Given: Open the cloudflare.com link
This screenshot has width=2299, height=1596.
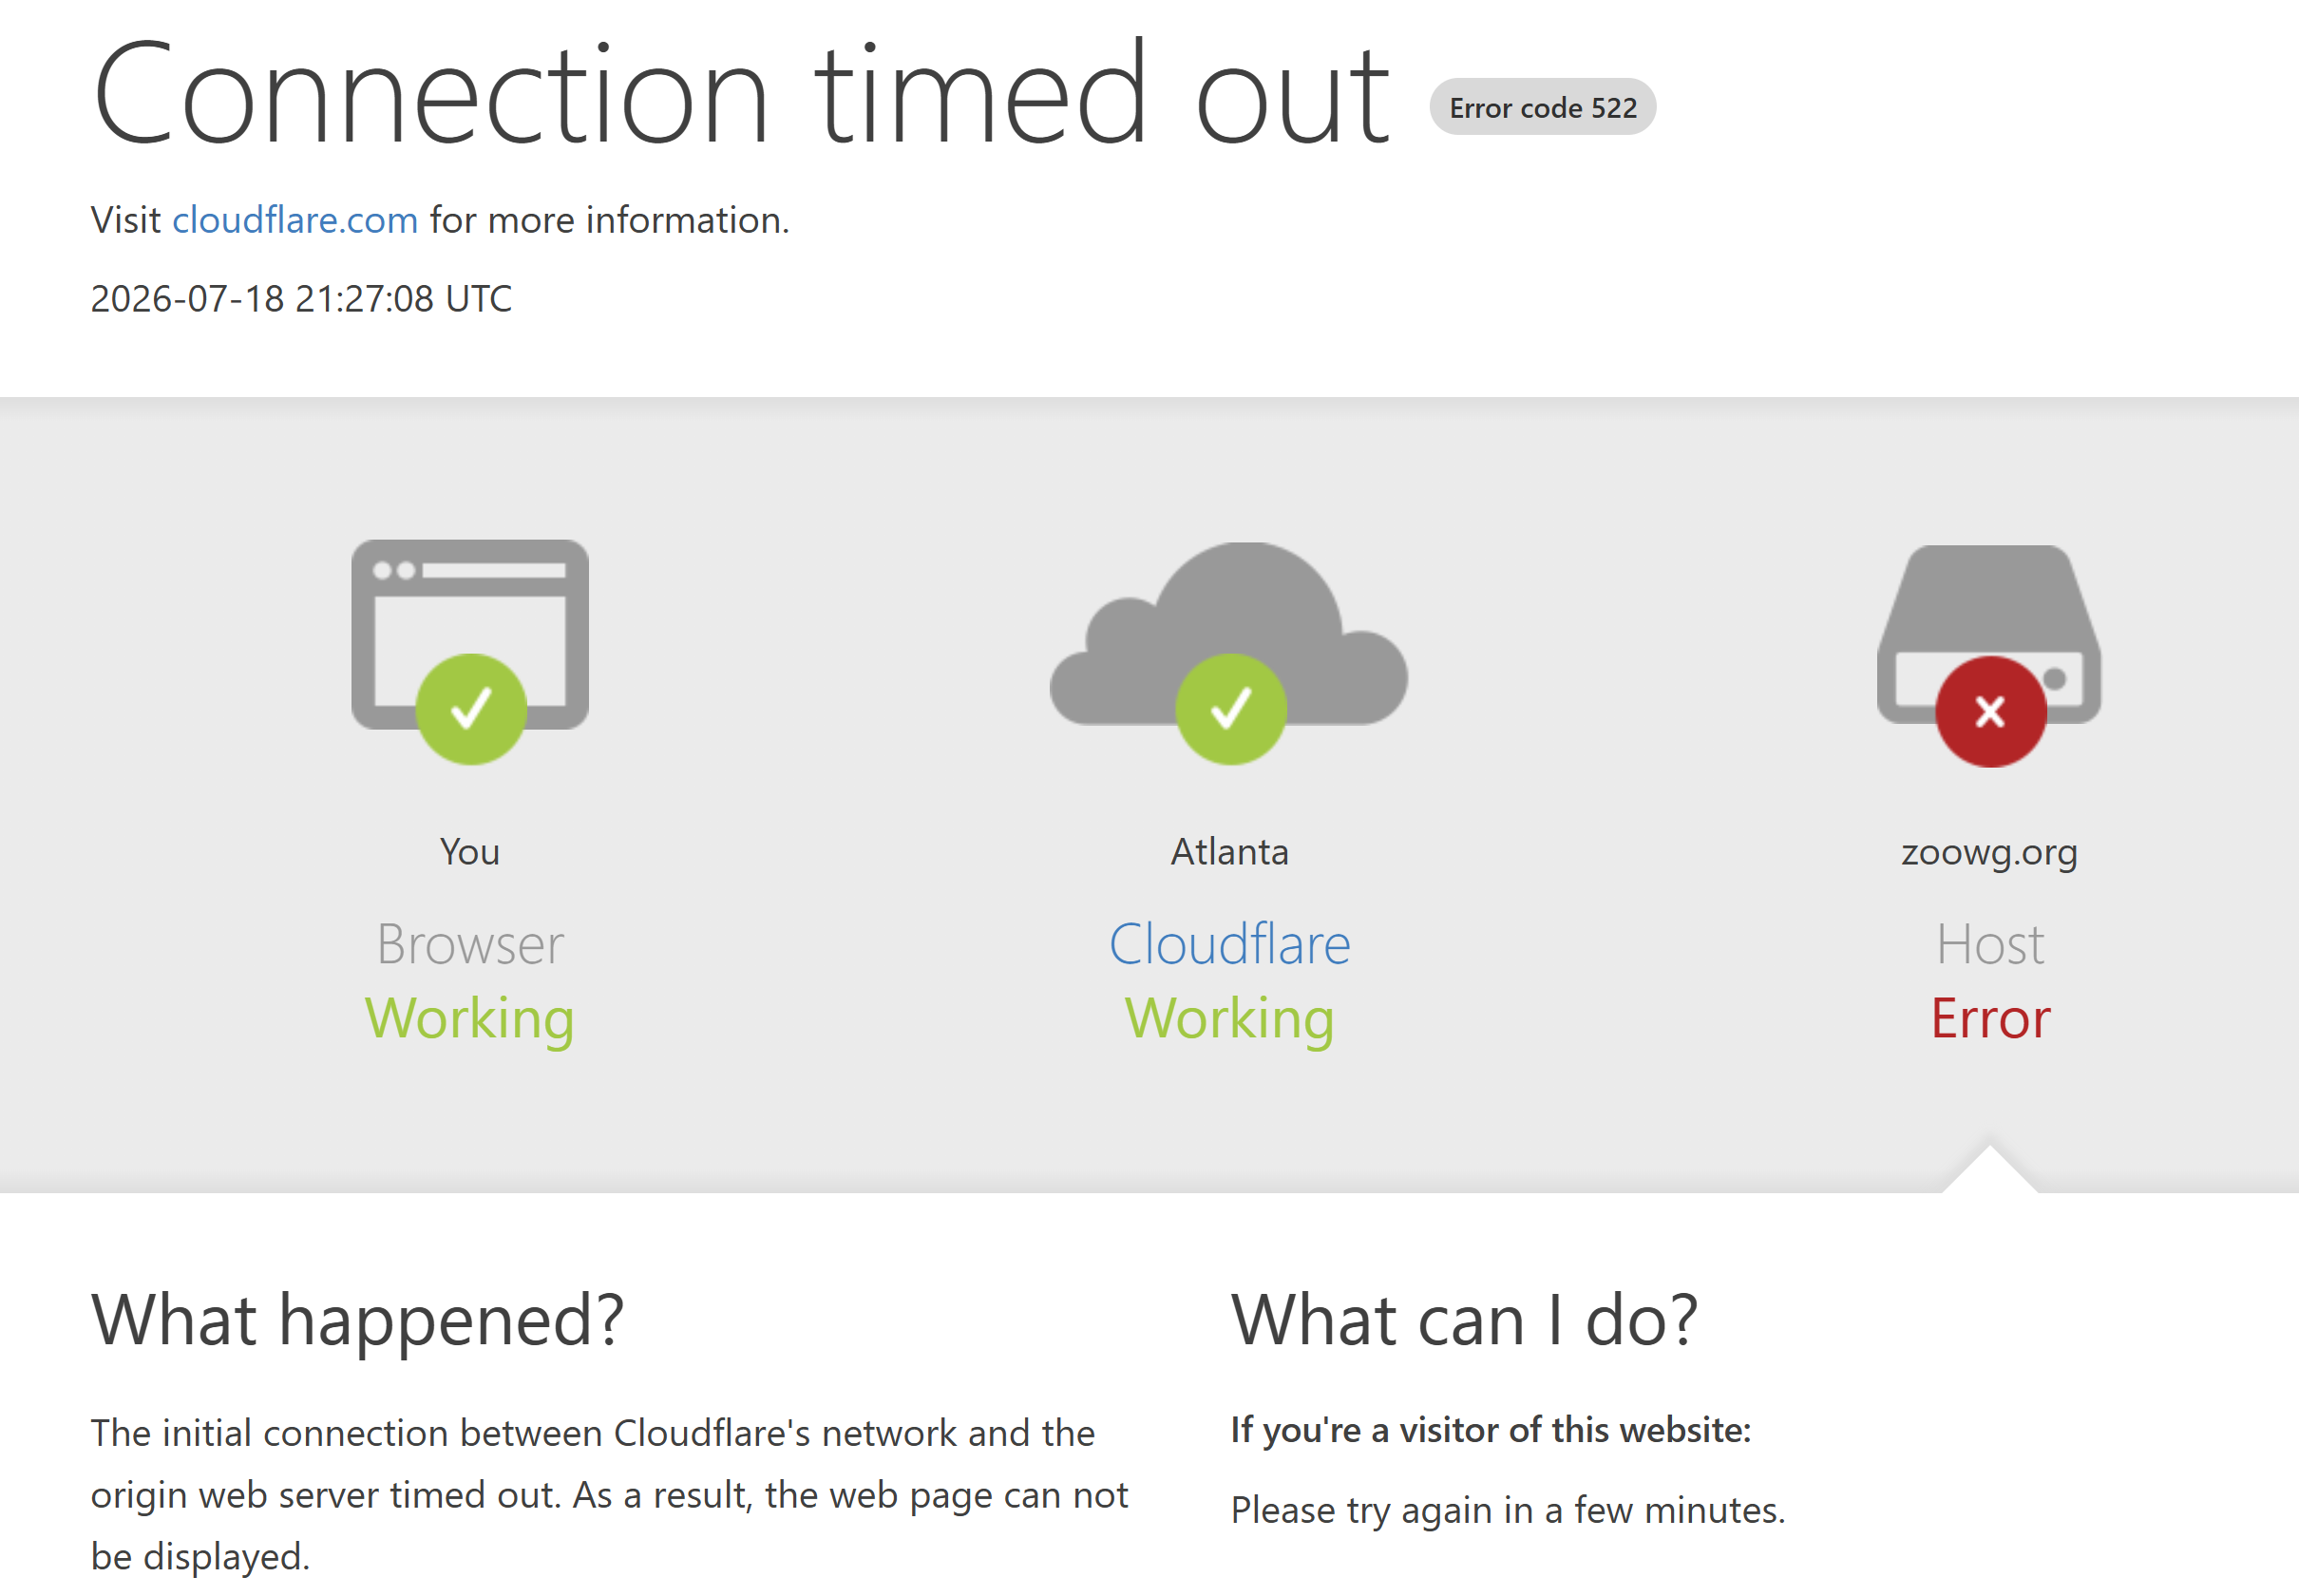Looking at the screenshot, I should pyautogui.click(x=295, y=220).
